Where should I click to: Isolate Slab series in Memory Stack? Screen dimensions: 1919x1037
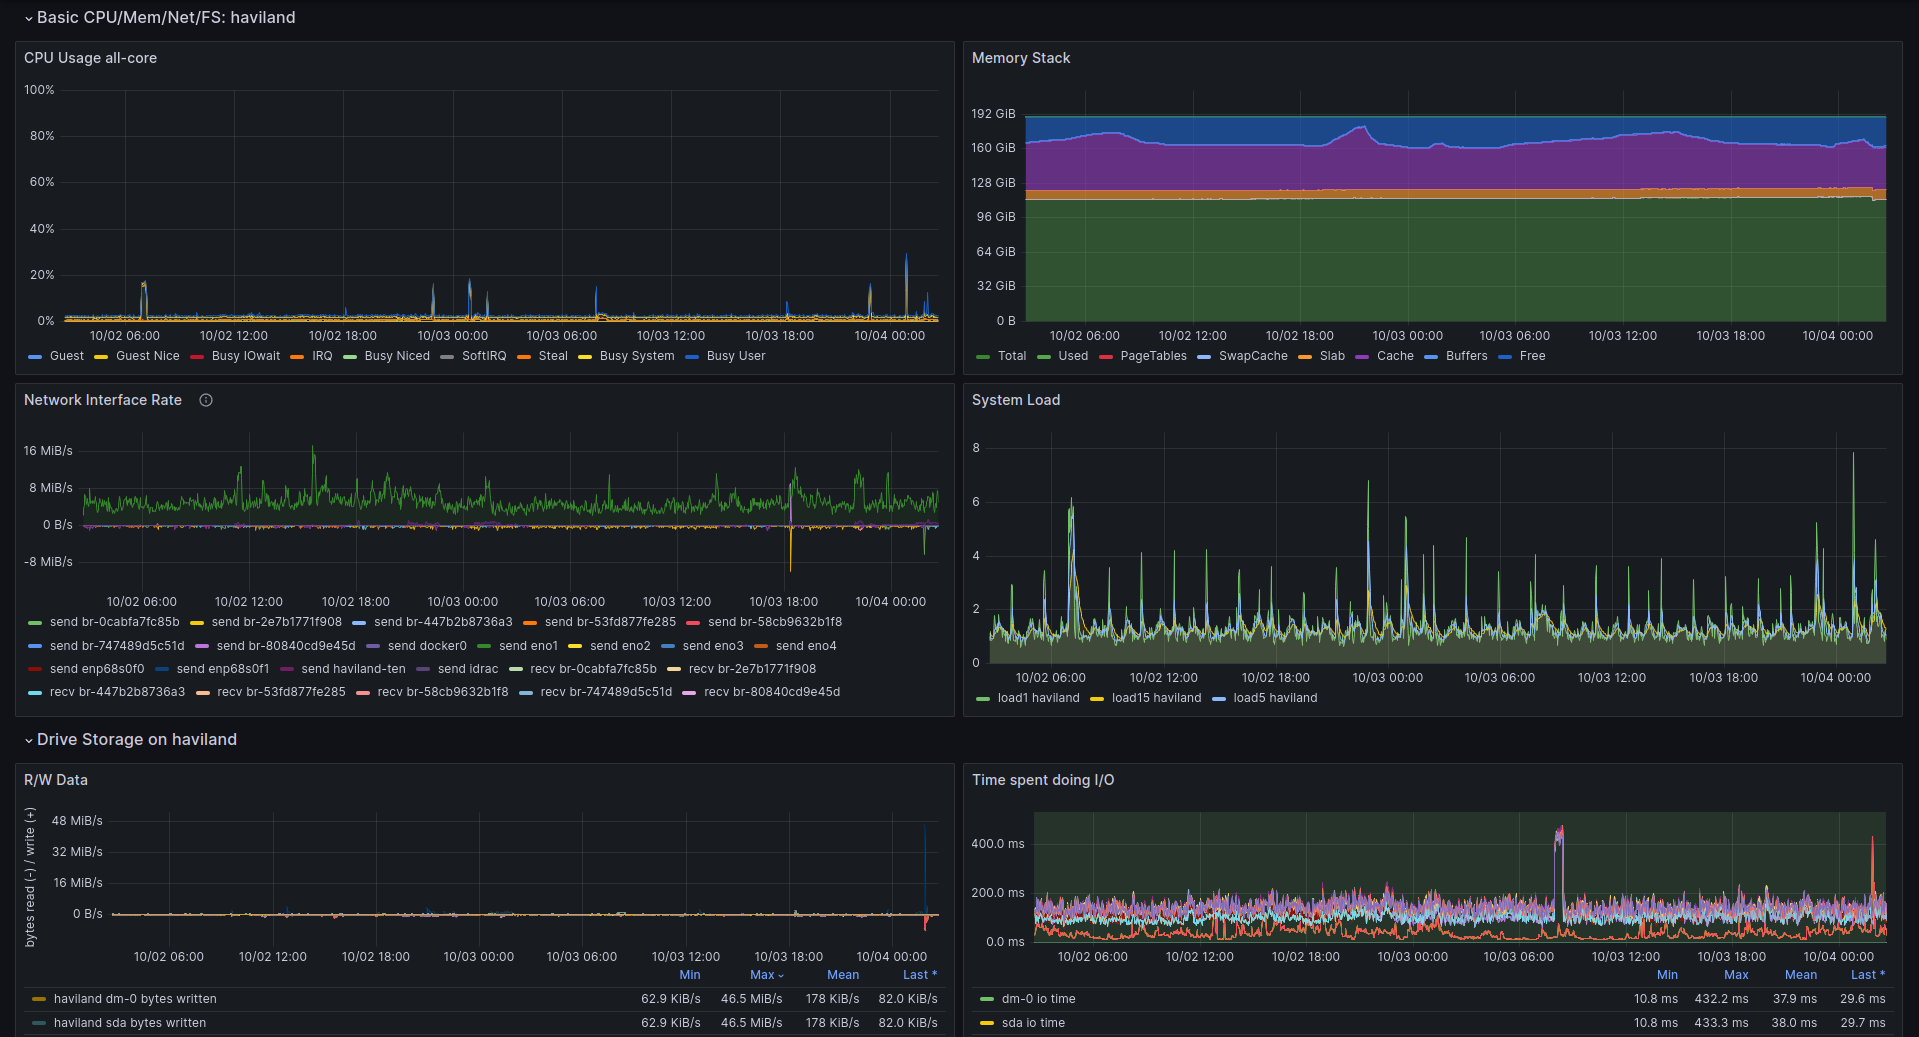tap(1332, 356)
